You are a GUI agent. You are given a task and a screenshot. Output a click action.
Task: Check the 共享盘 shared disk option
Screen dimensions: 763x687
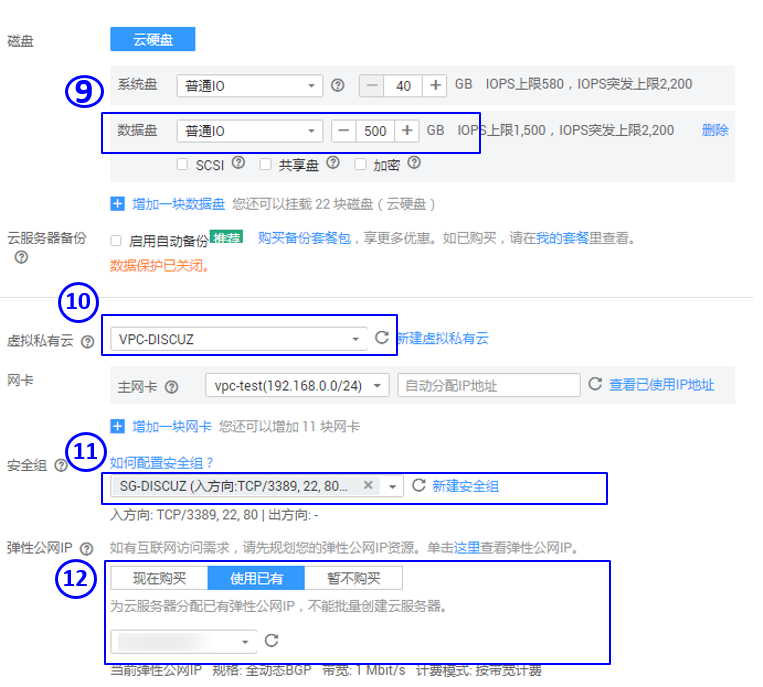[266, 164]
